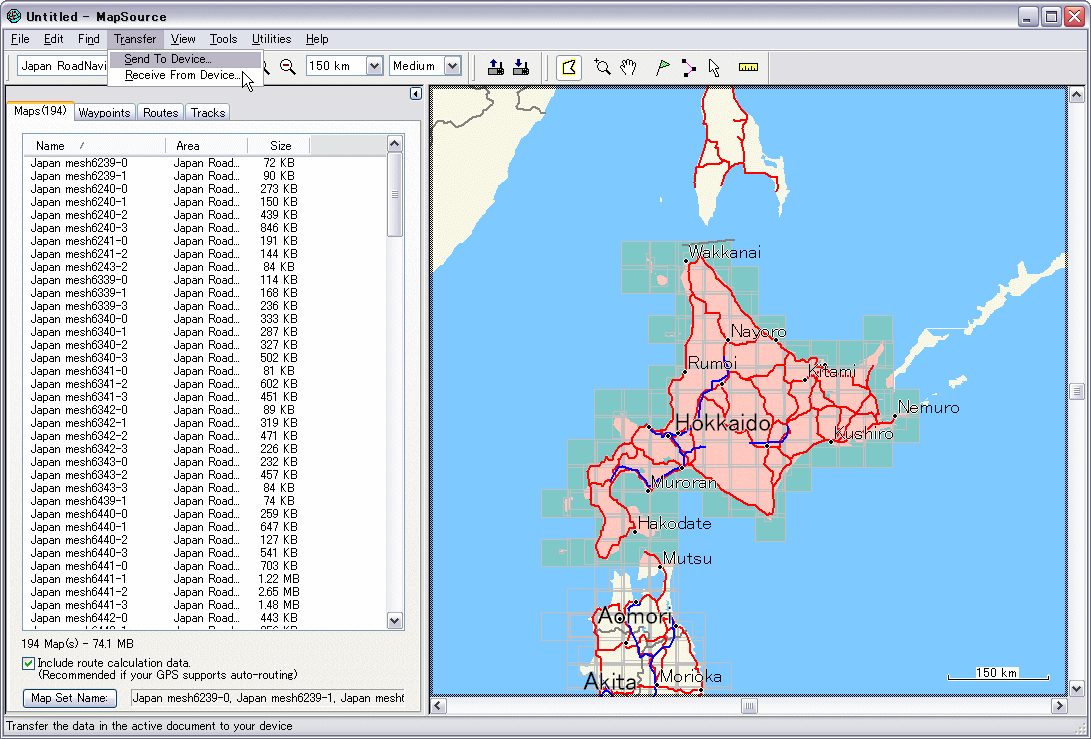Image resolution: width=1091 pixels, height=739 pixels.
Task: Collapse the left panel with arrow button
Action: (x=415, y=93)
